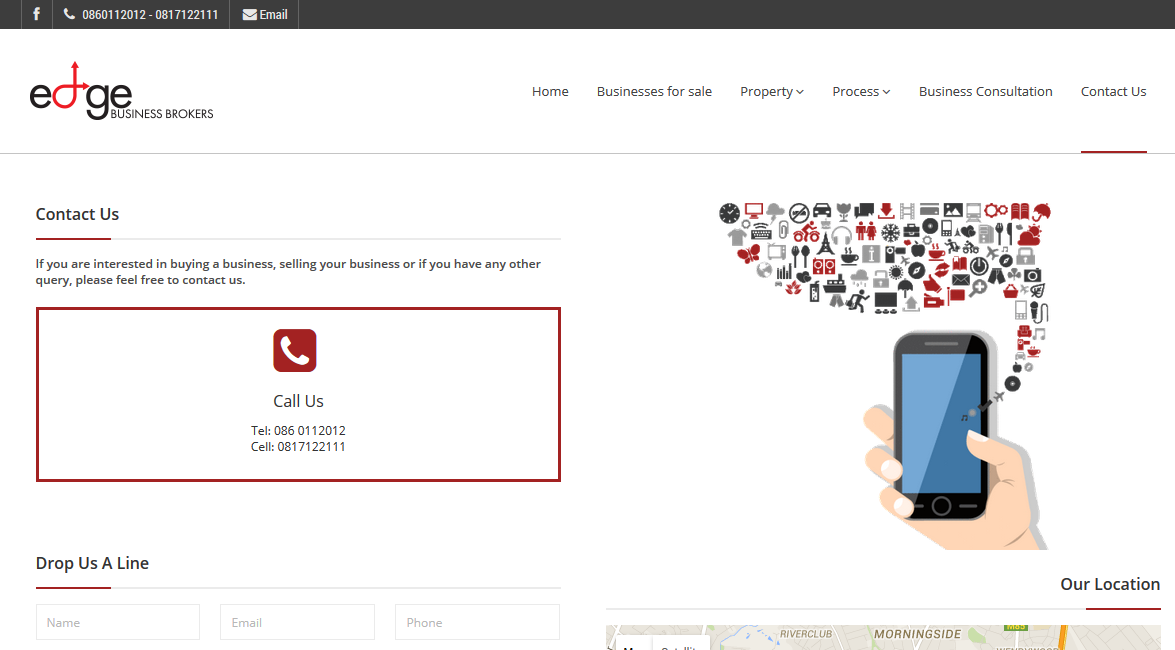This screenshot has width=1175, height=650.
Task: Click the Drop Us A Line heading
Action: pos(92,563)
